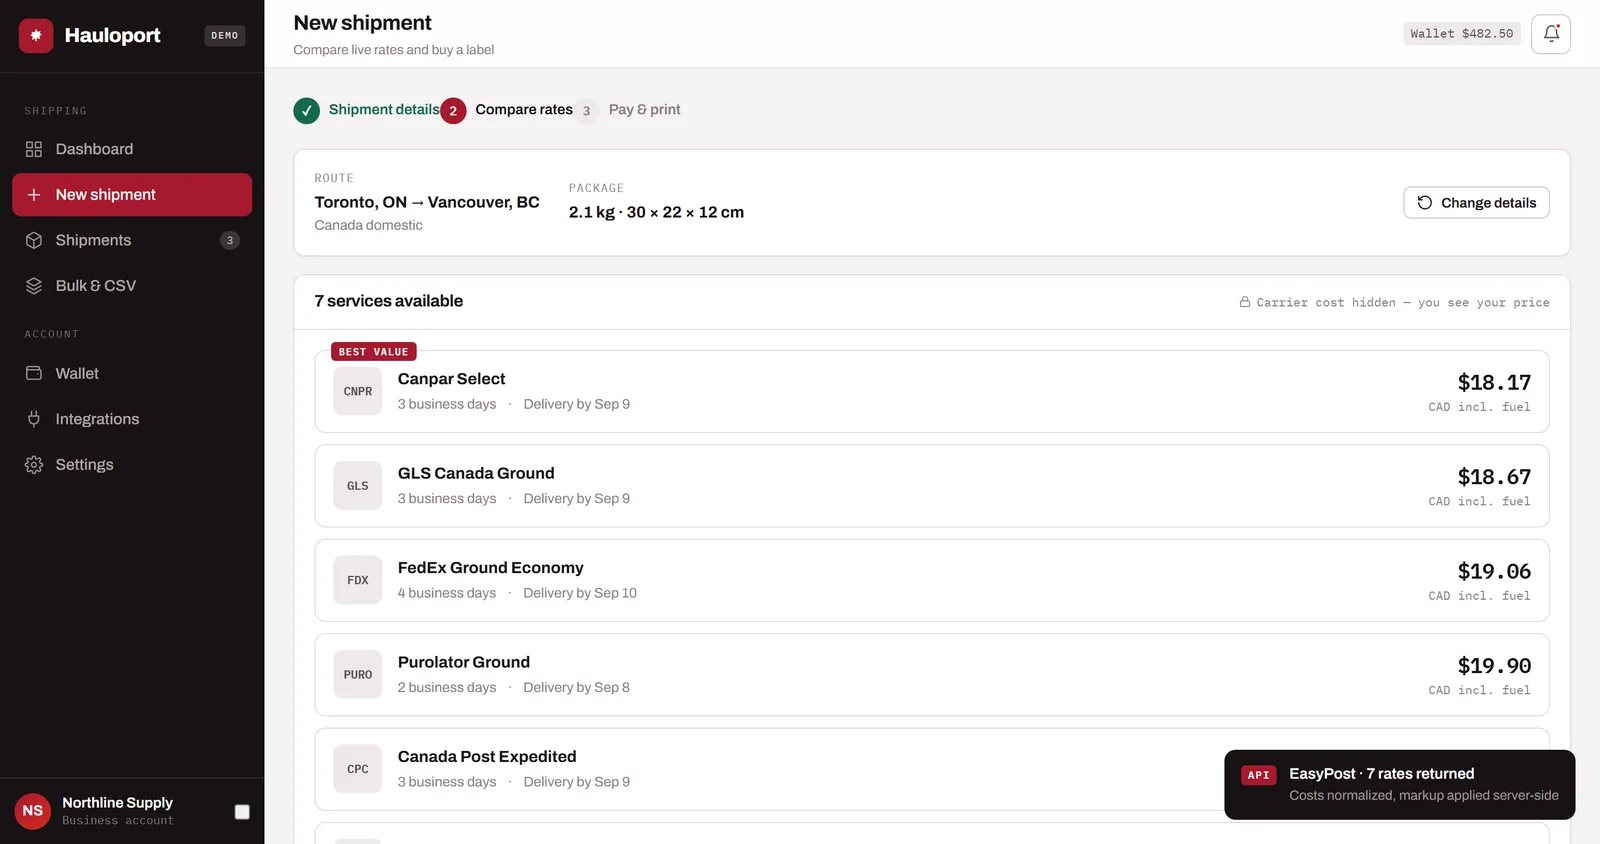
Task: Click the API badge in the toast
Action: pos(1259,775)
